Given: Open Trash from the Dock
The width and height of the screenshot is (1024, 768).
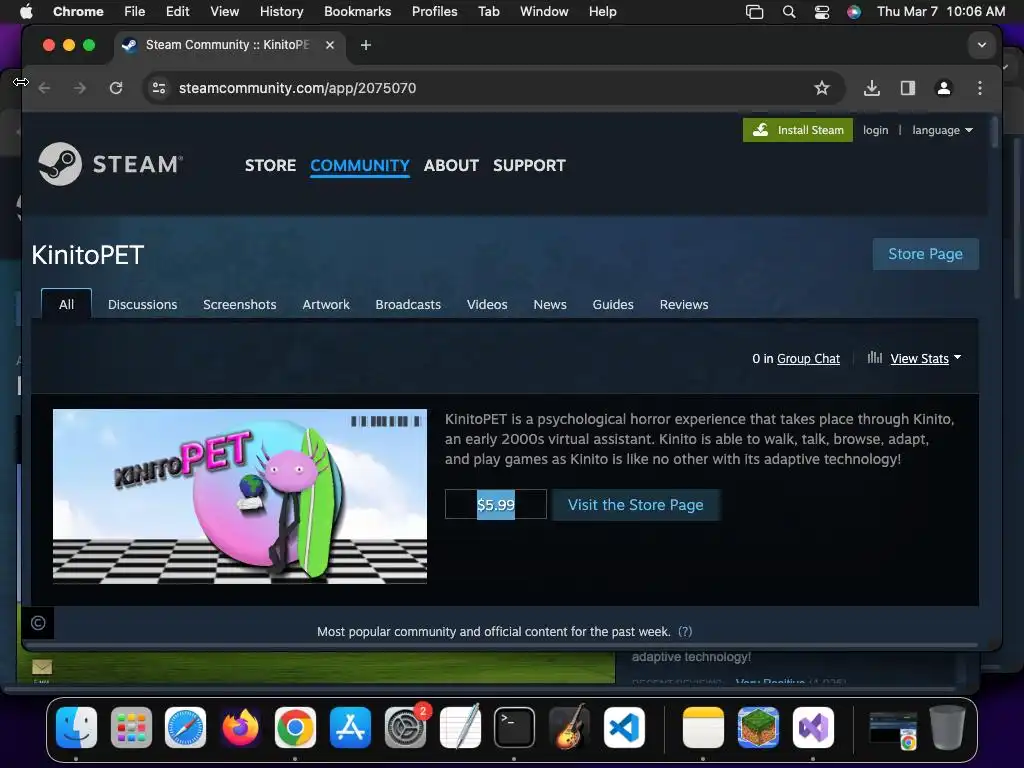Looking at the screenshot, I should (x=948, y=727).
